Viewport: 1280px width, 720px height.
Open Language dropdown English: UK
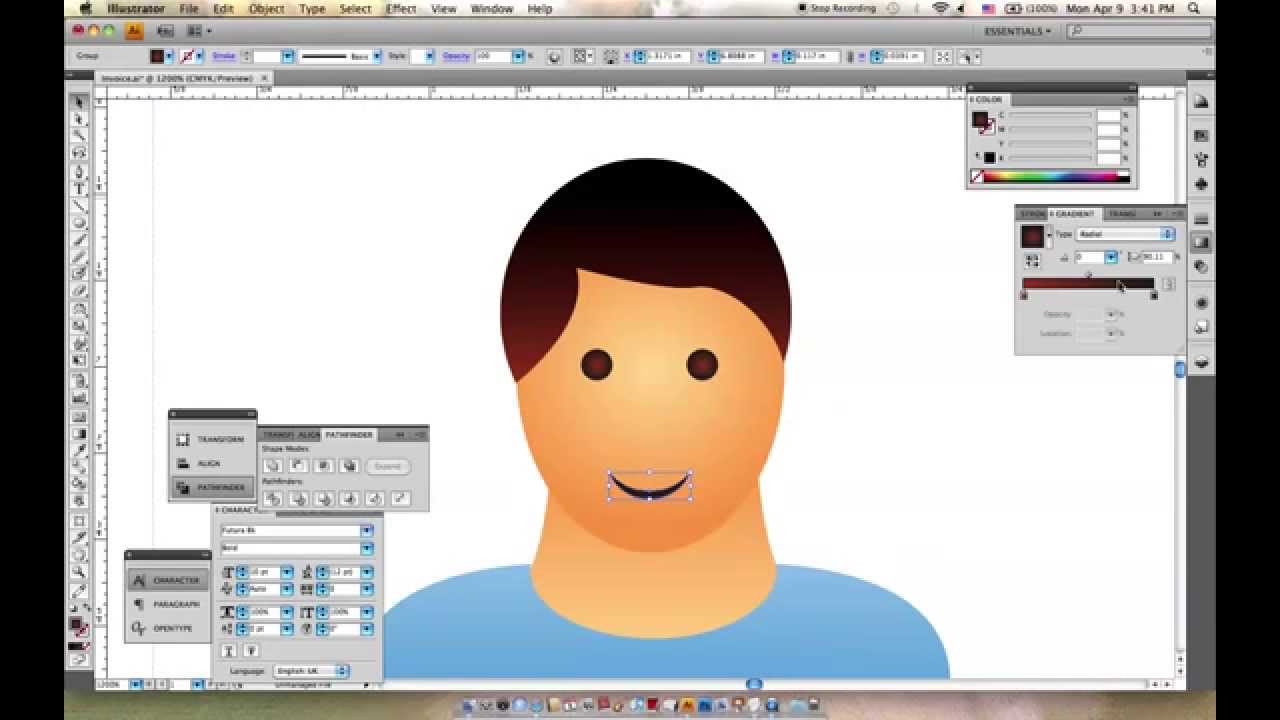[x=311, y=671]
